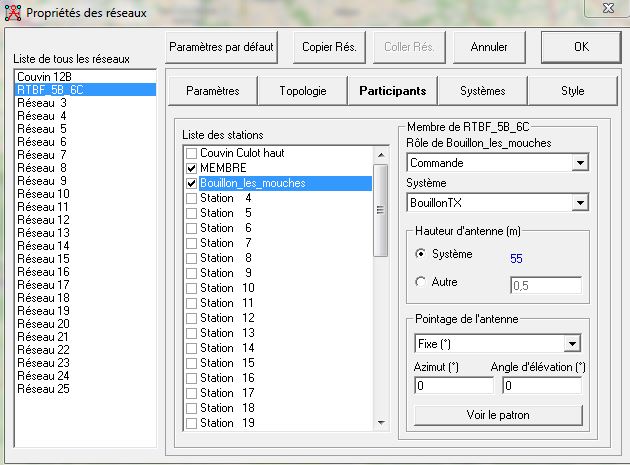Select the Station 9 name in list

click(226, 273)
